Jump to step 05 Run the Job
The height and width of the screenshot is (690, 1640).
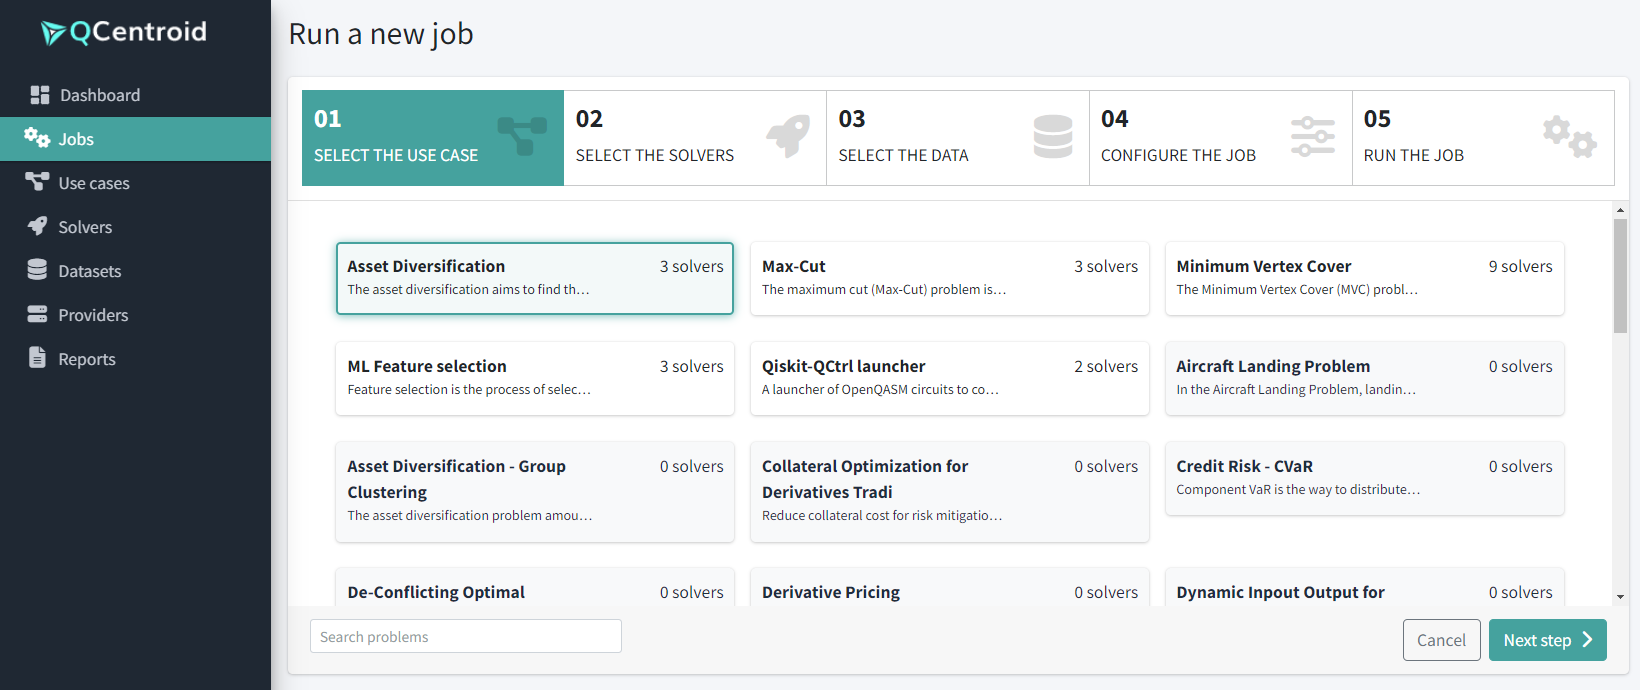coord(1482,138)
